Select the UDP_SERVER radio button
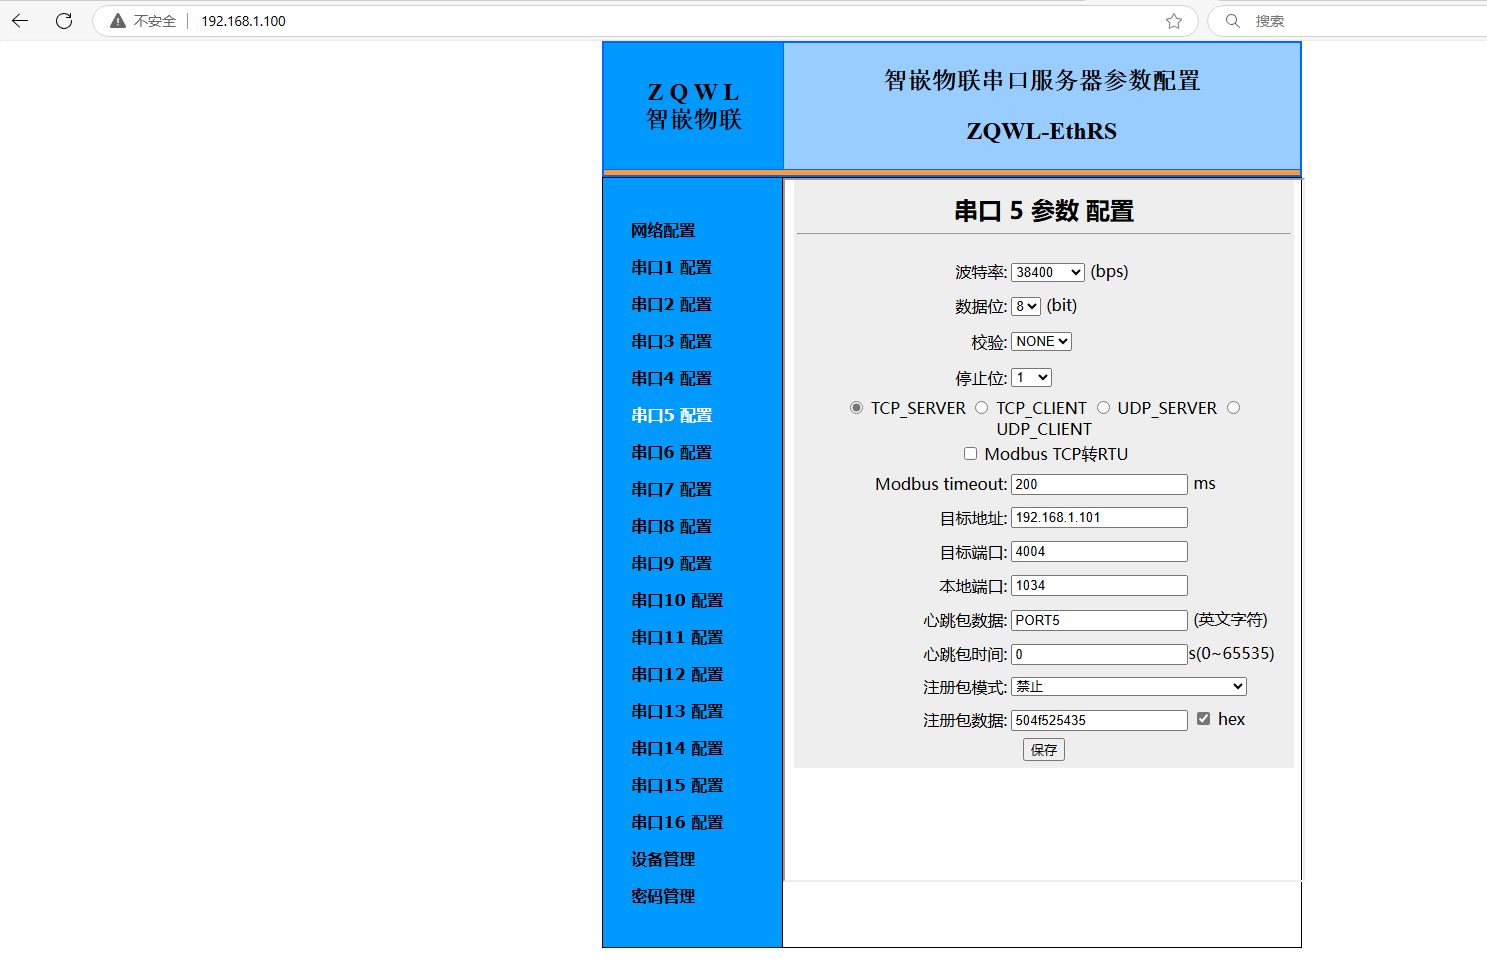1487x959 pixels. (x=1104, y=408)
